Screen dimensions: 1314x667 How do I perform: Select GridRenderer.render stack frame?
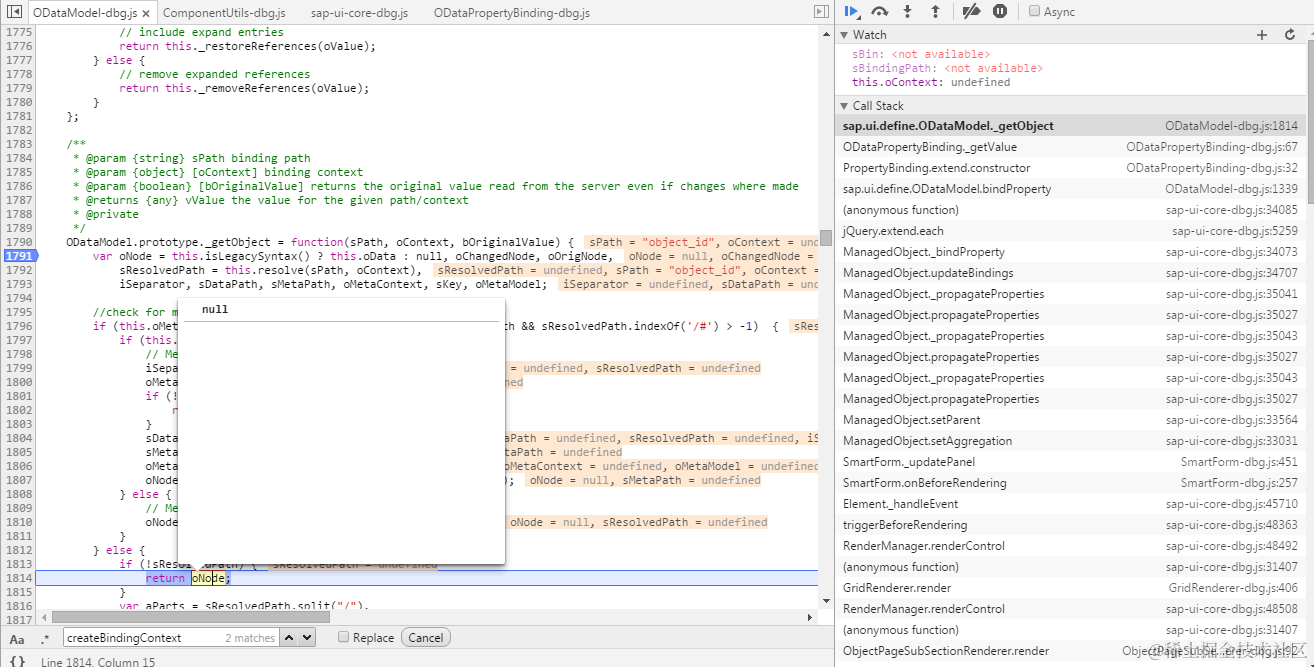pos(1070,588)
